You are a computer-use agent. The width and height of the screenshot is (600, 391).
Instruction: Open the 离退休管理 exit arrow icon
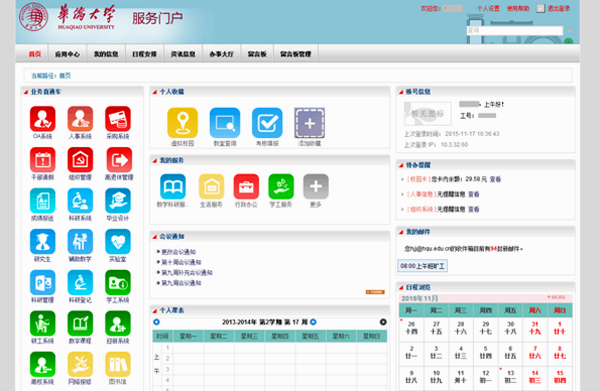click(x=119, y=160)
